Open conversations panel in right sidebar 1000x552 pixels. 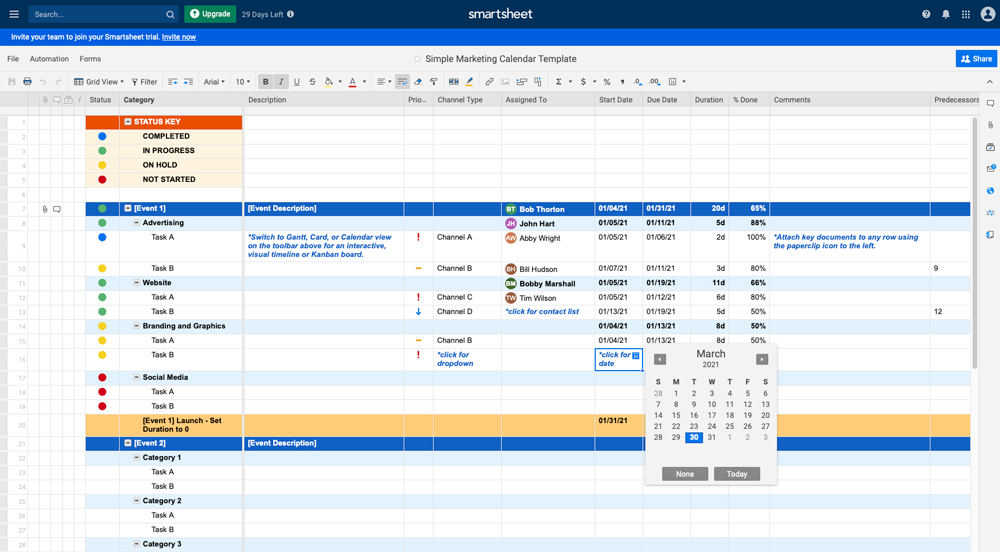[990, 103]
